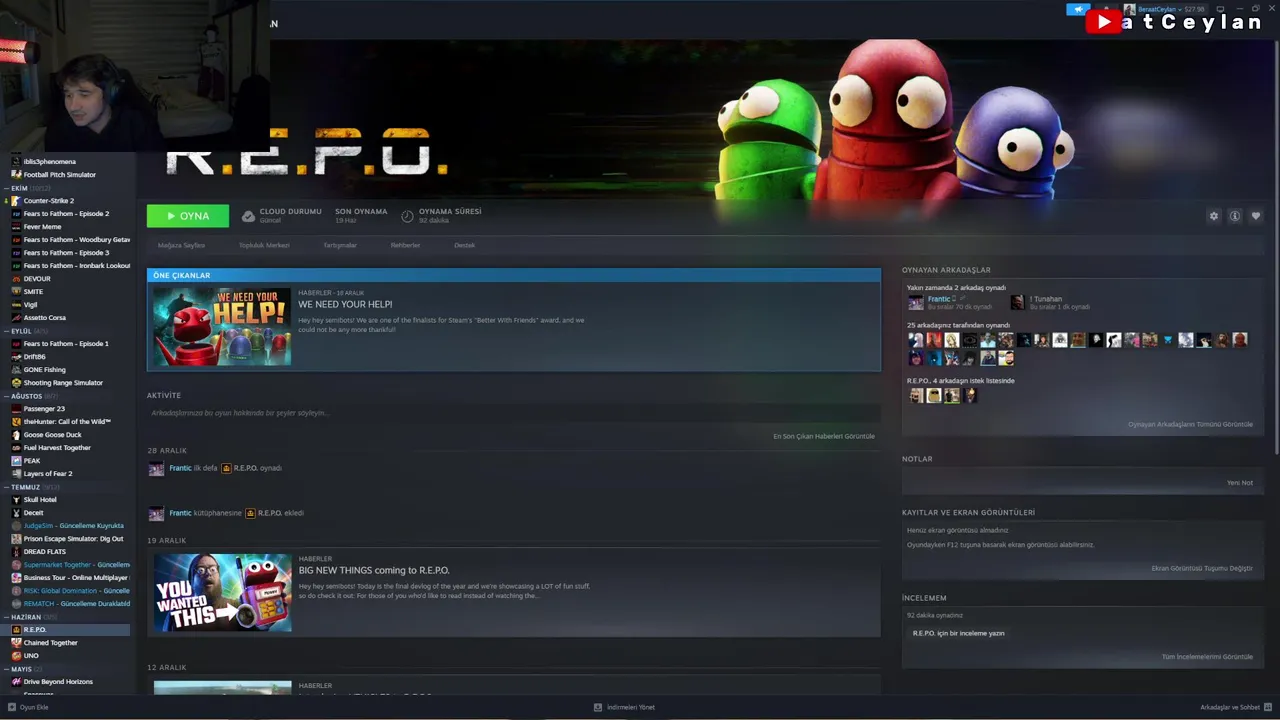The height and width of the screenshot is (720, 1280).
Task: Click the Big Picture mode monitor icon
Action: tap(1220, 9)
